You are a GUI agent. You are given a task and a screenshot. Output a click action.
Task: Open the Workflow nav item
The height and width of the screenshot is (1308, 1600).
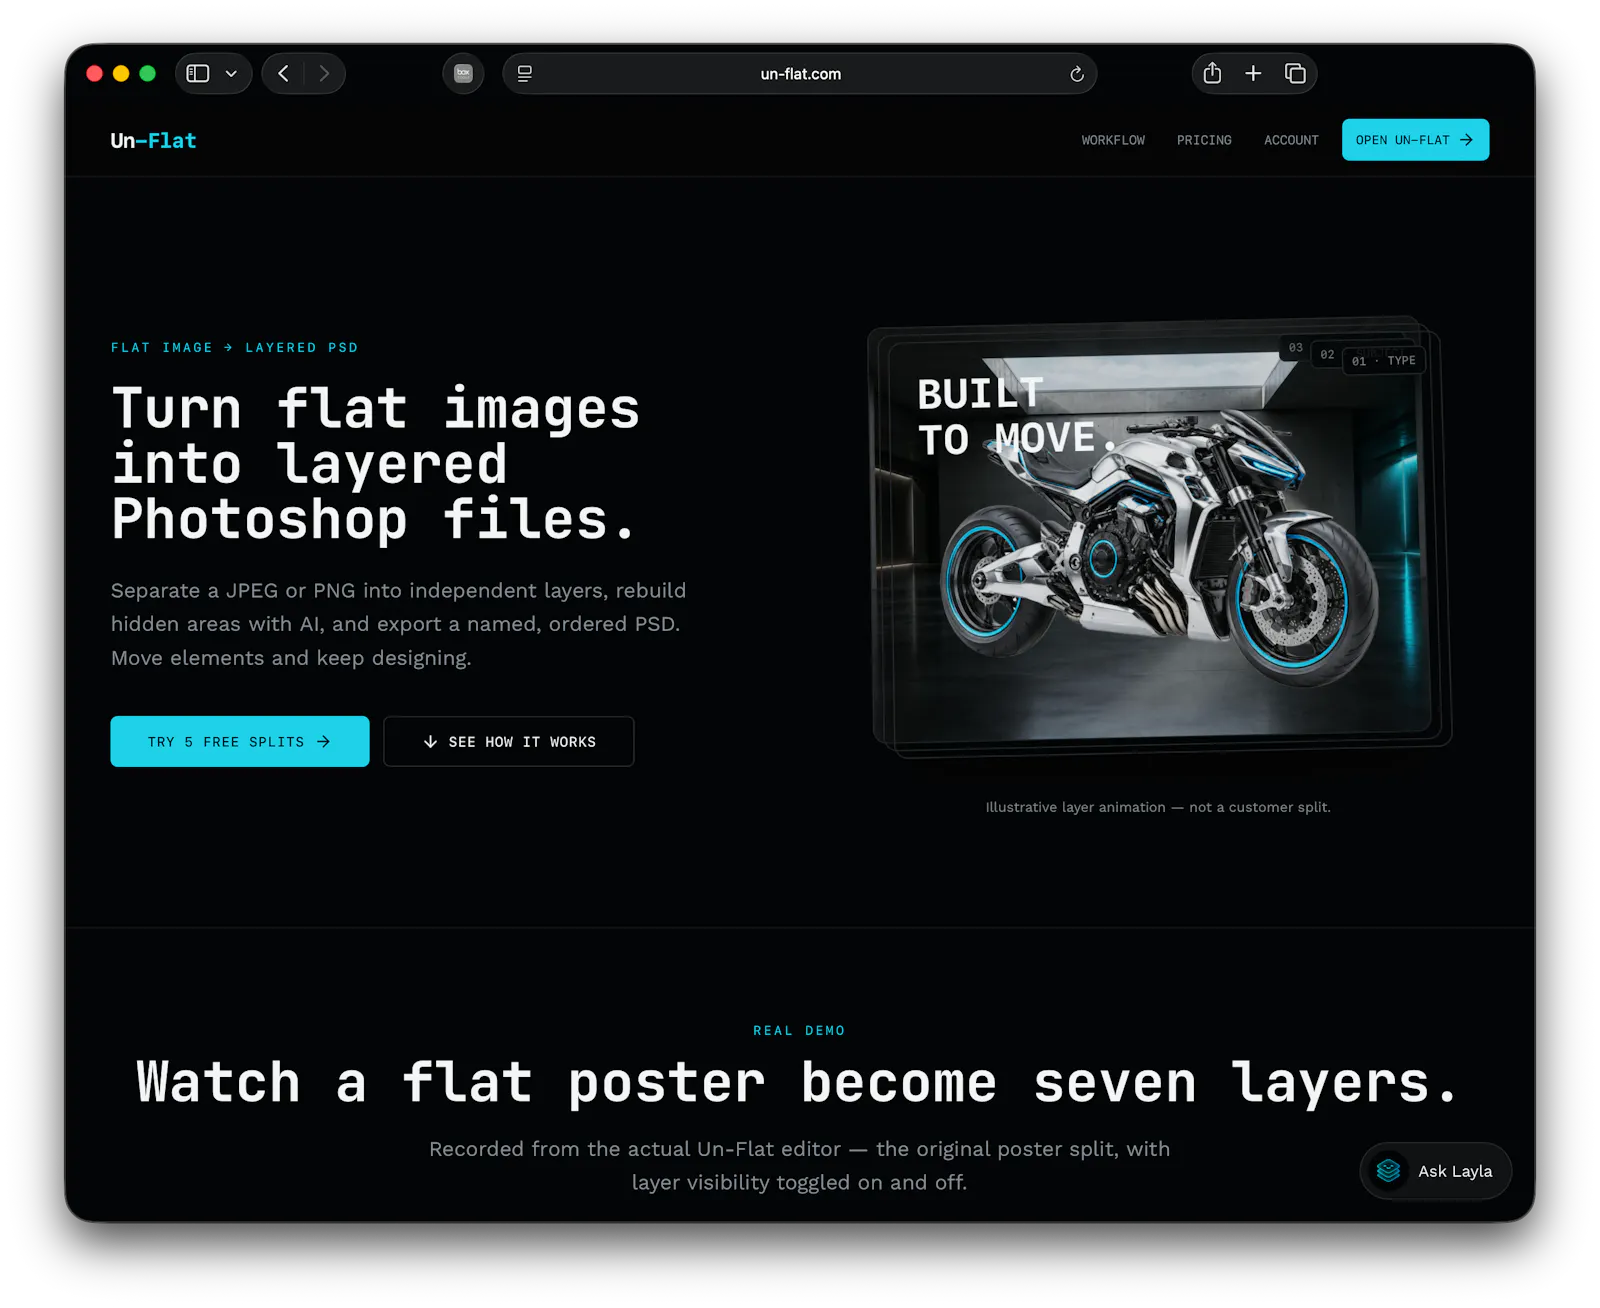pyautogui.click(x=1113, y=140)
